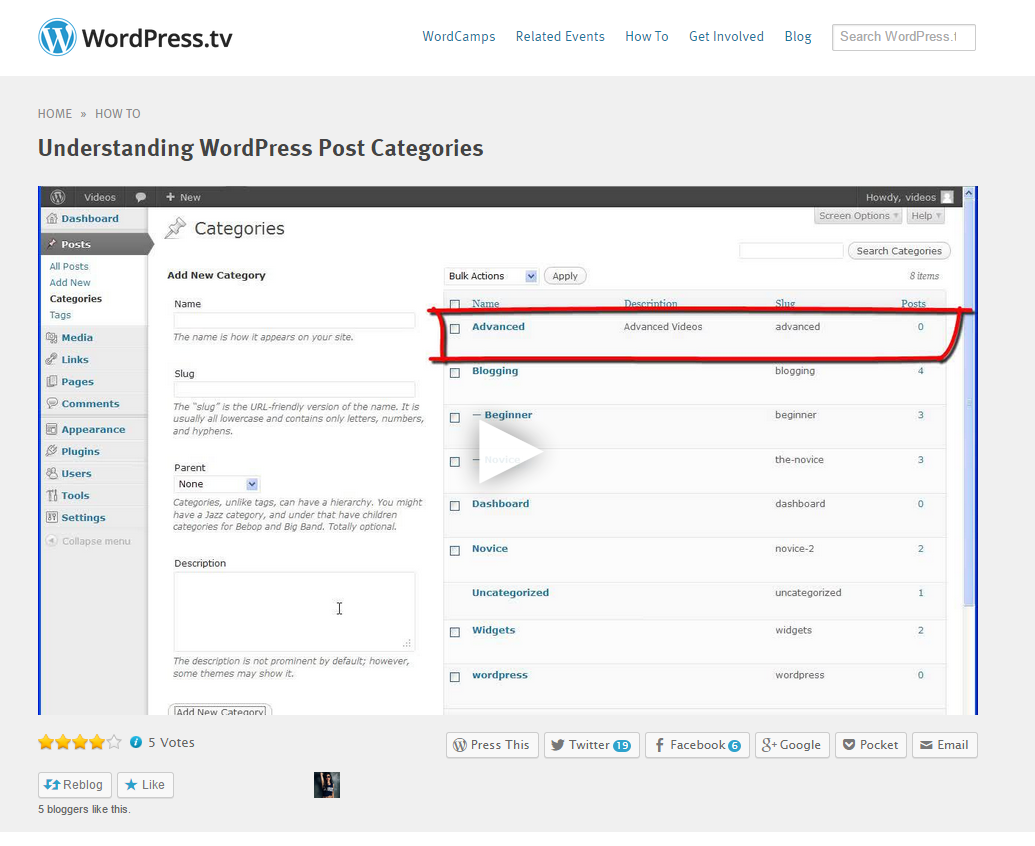Screen dimensions: 1035x846
Task: Check the Beginner category checkbox
Action: click(455, 418)
